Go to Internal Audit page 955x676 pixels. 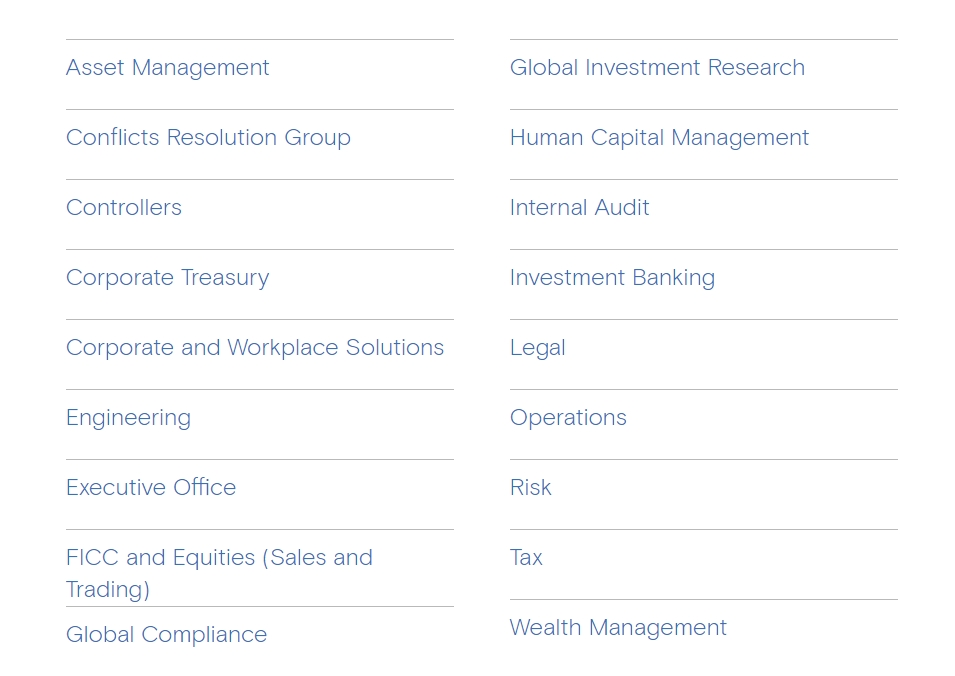(579, 208)
